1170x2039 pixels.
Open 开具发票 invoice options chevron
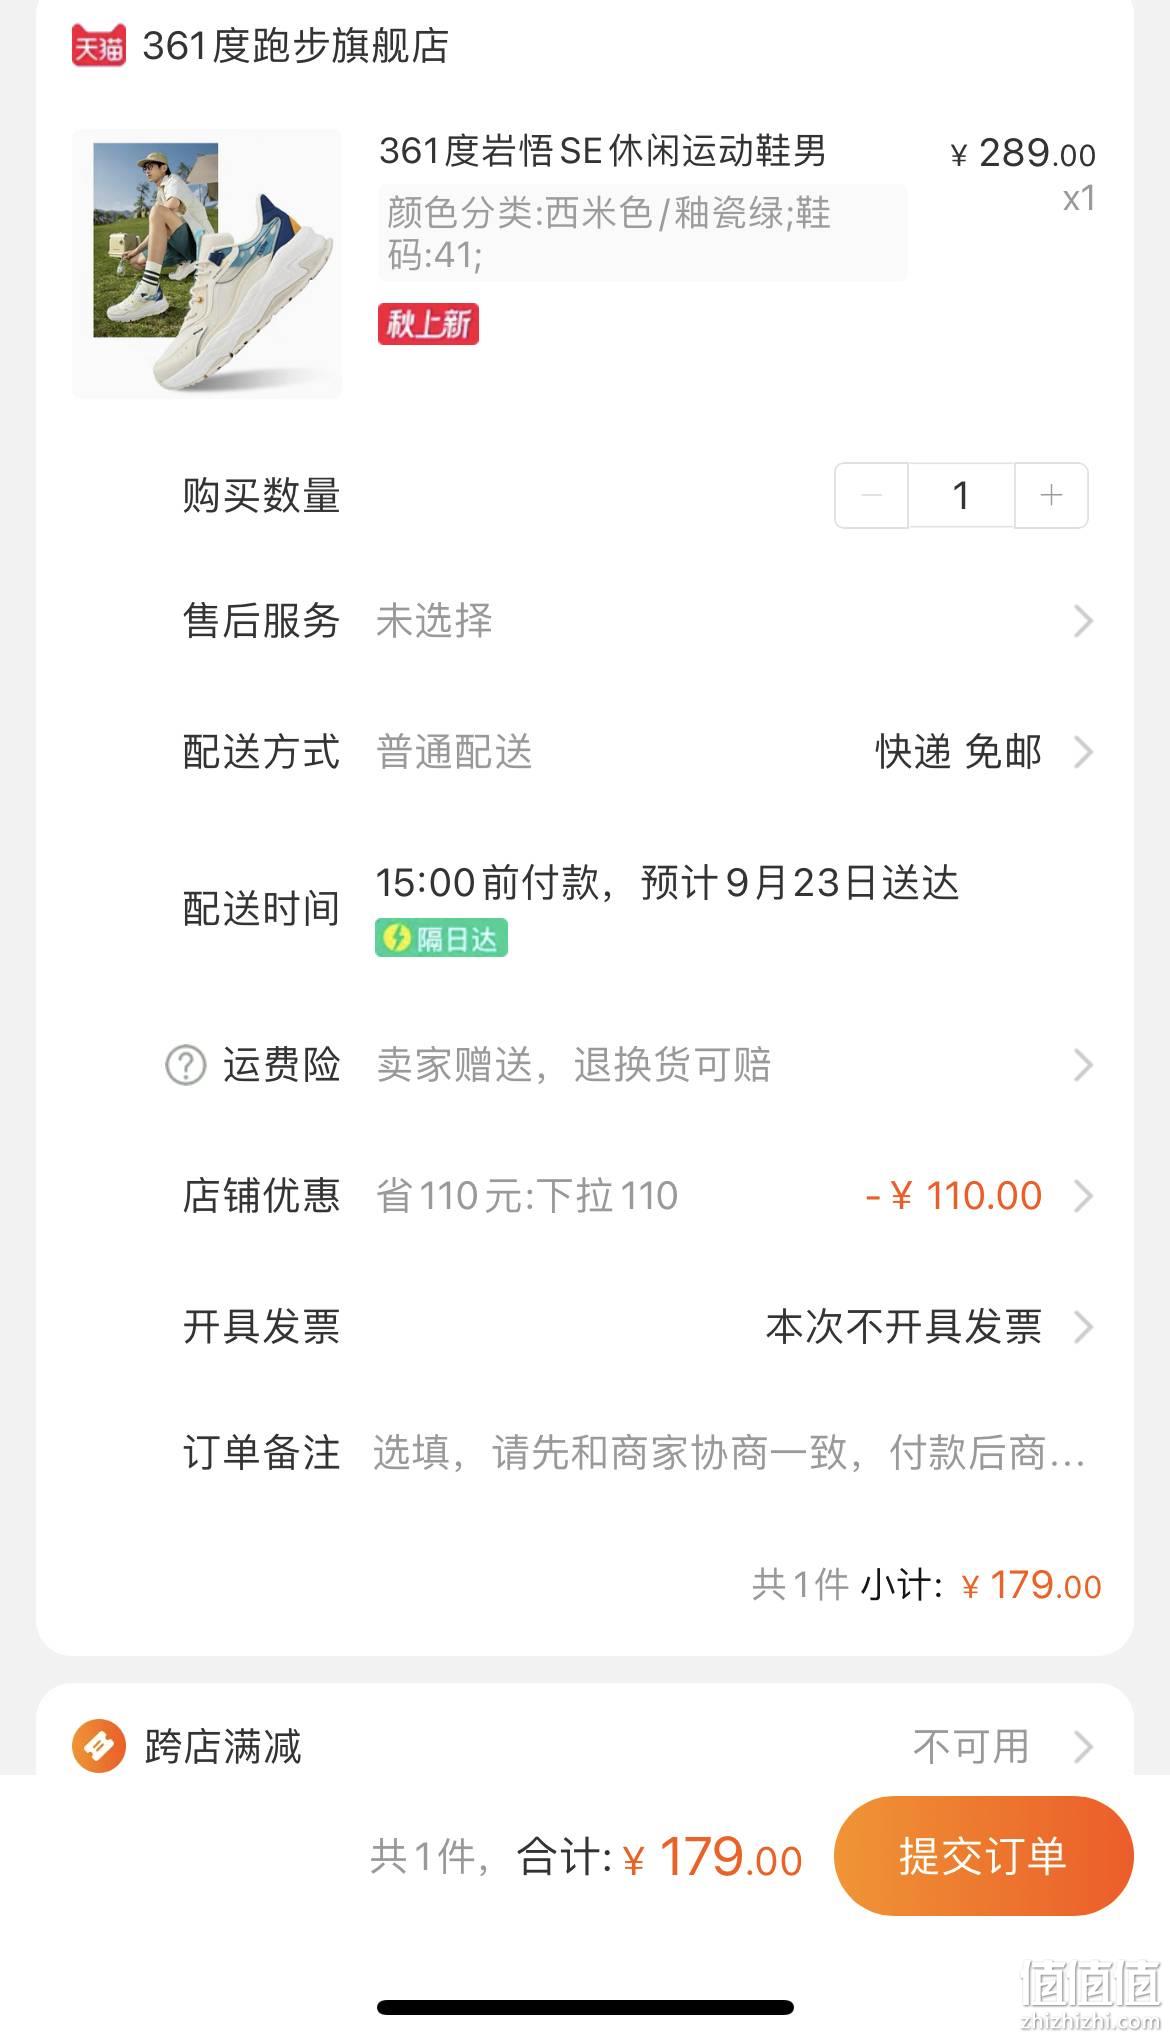tap(1083, 1327)
